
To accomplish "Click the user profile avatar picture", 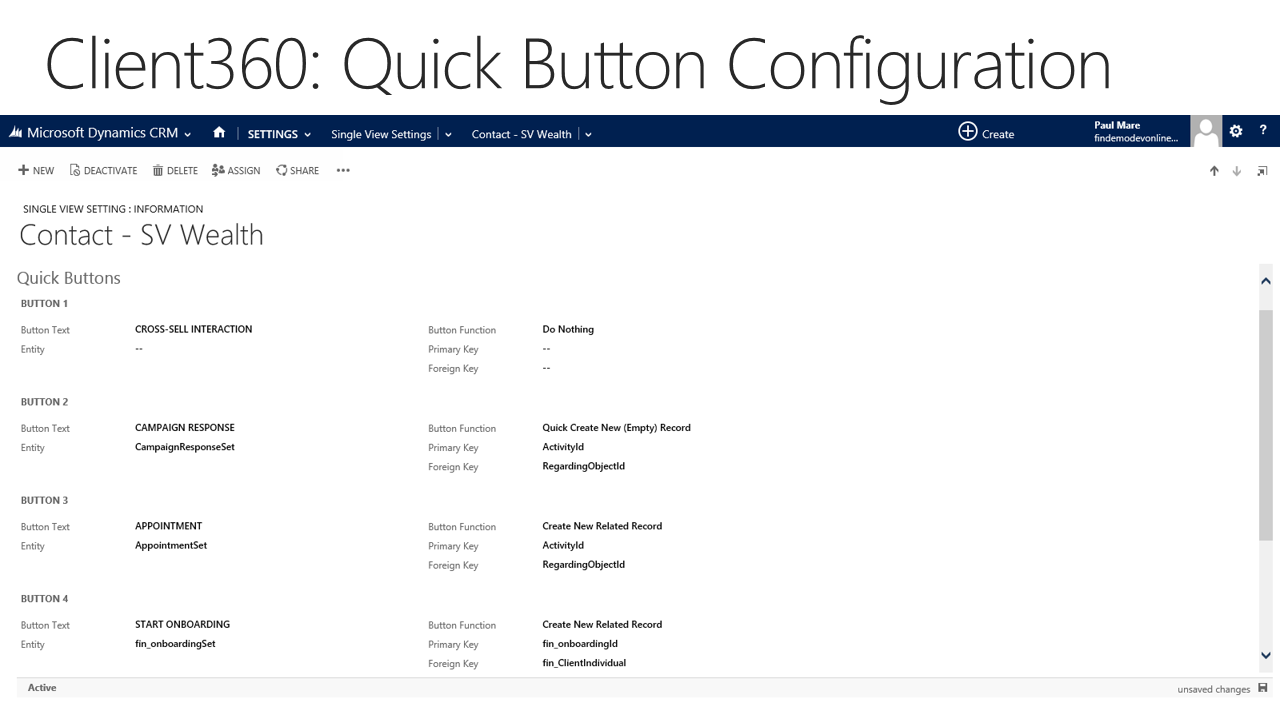I will click(1206, 131).
